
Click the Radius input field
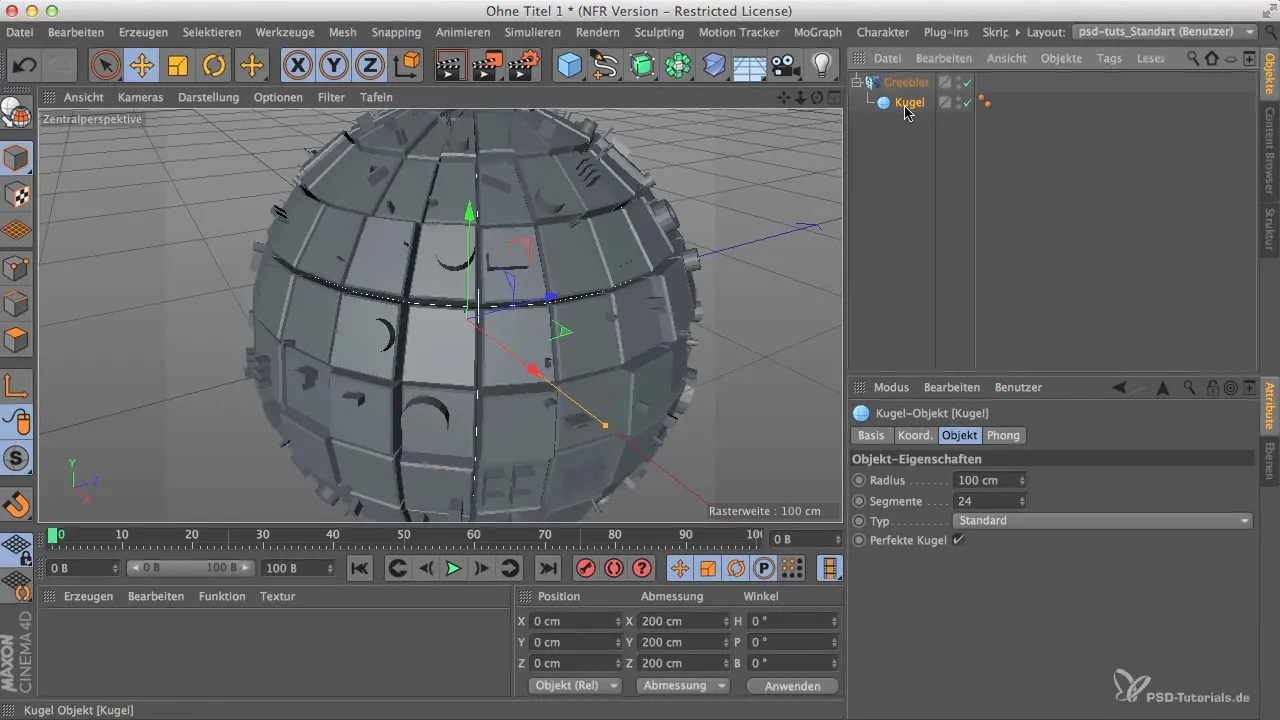click(x=990, y=481)
